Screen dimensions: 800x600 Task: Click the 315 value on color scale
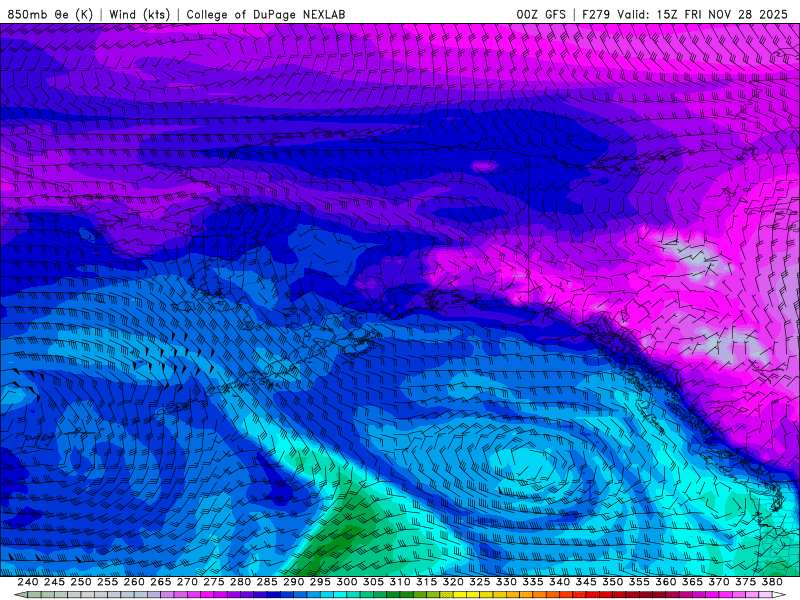[x=426, y=582]
